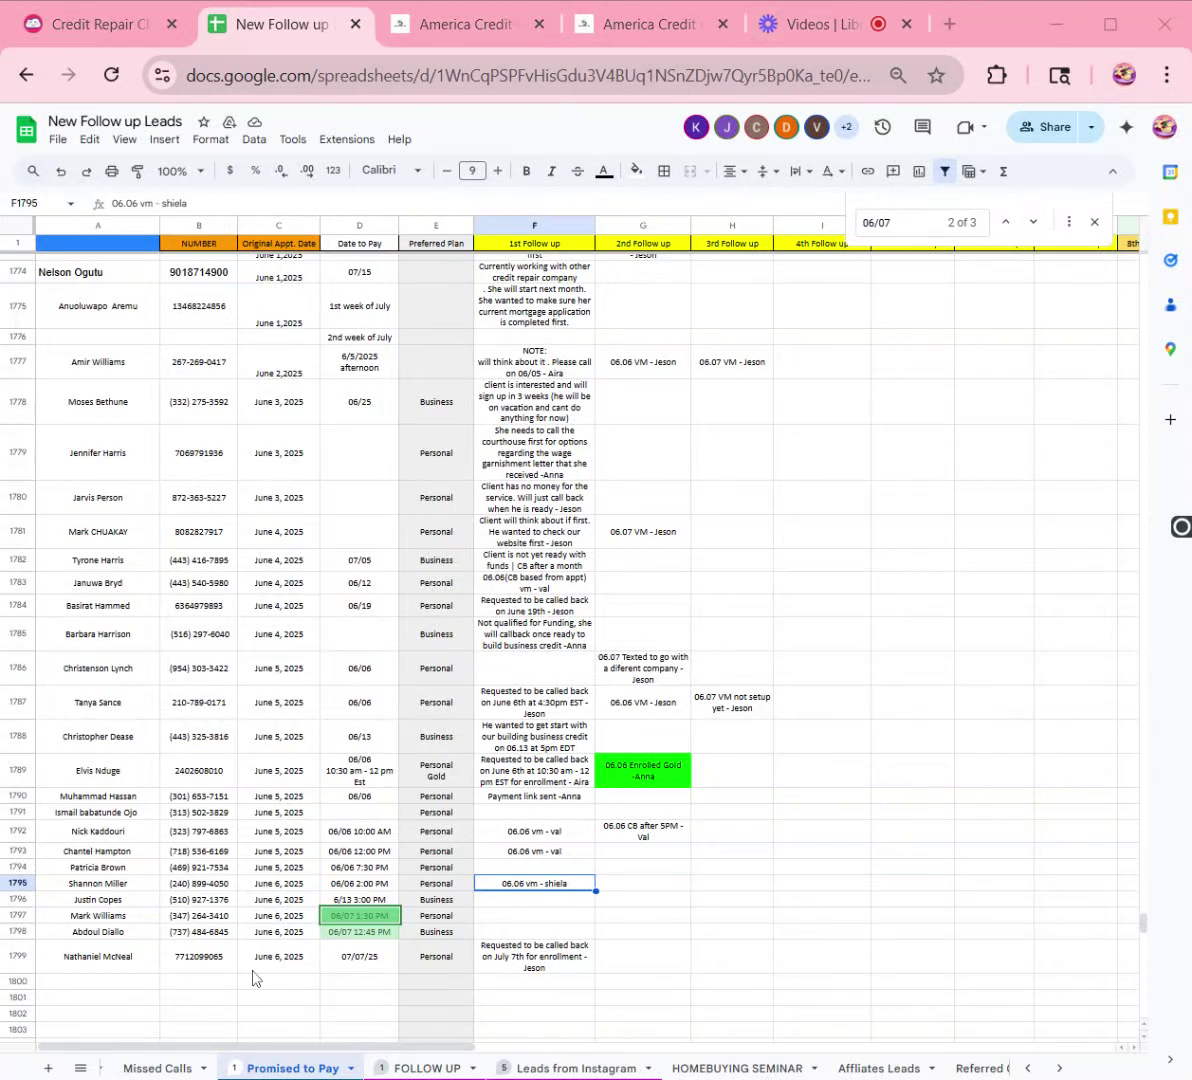Click the Share button
Image resolution: width=1192 pixels, height=1080 pixels.
pyautogui.click(x=1044, y=127)
